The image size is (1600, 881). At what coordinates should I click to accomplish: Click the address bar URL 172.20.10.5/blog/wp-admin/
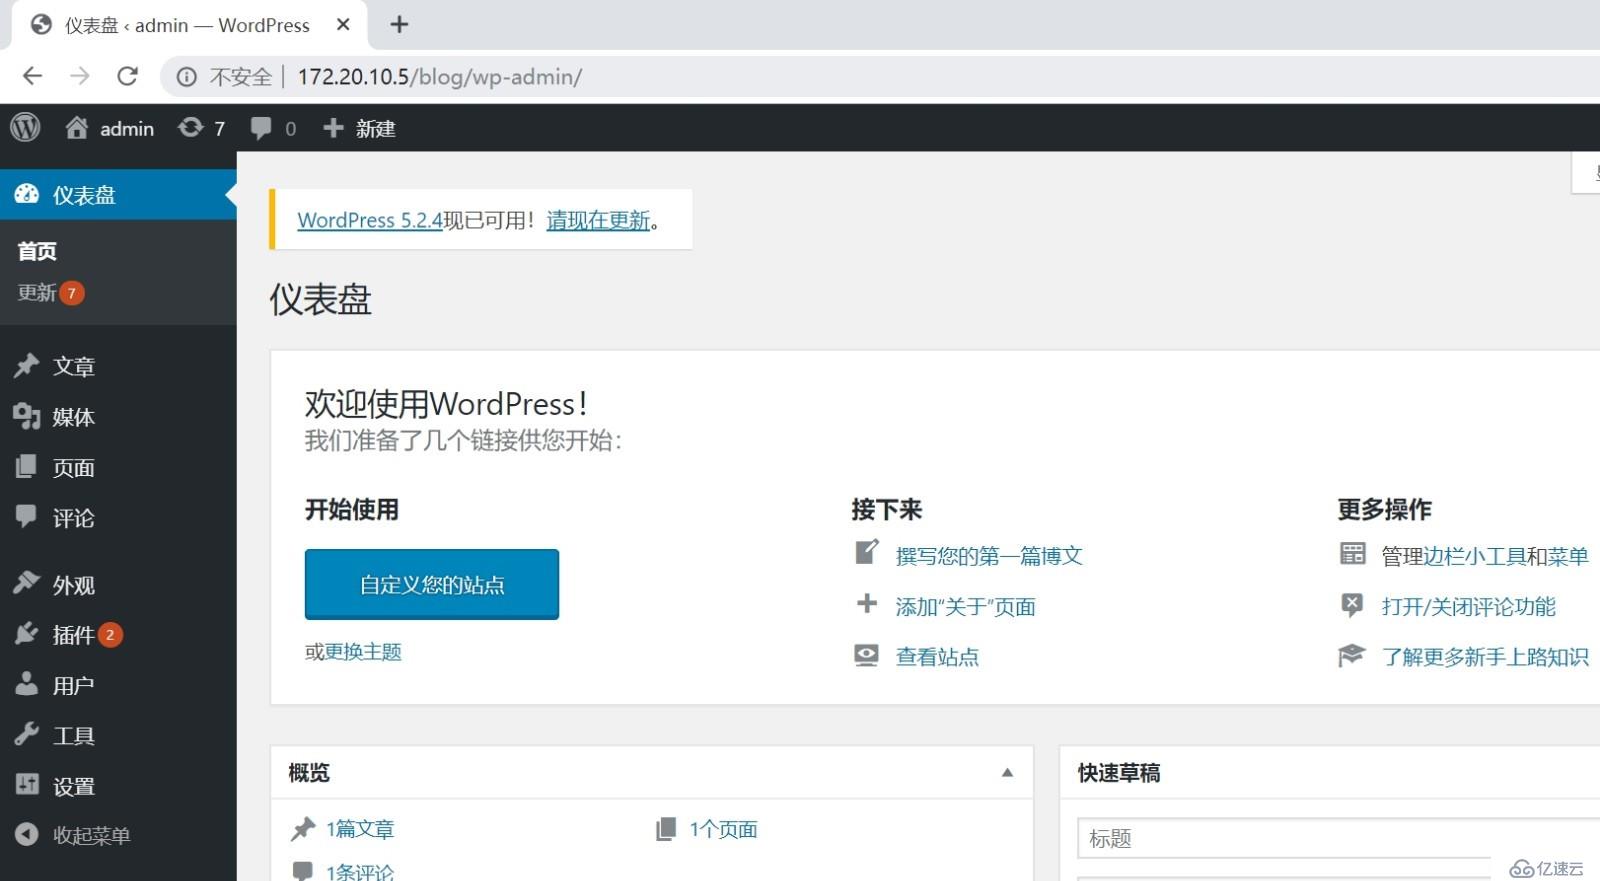(440, 77)
